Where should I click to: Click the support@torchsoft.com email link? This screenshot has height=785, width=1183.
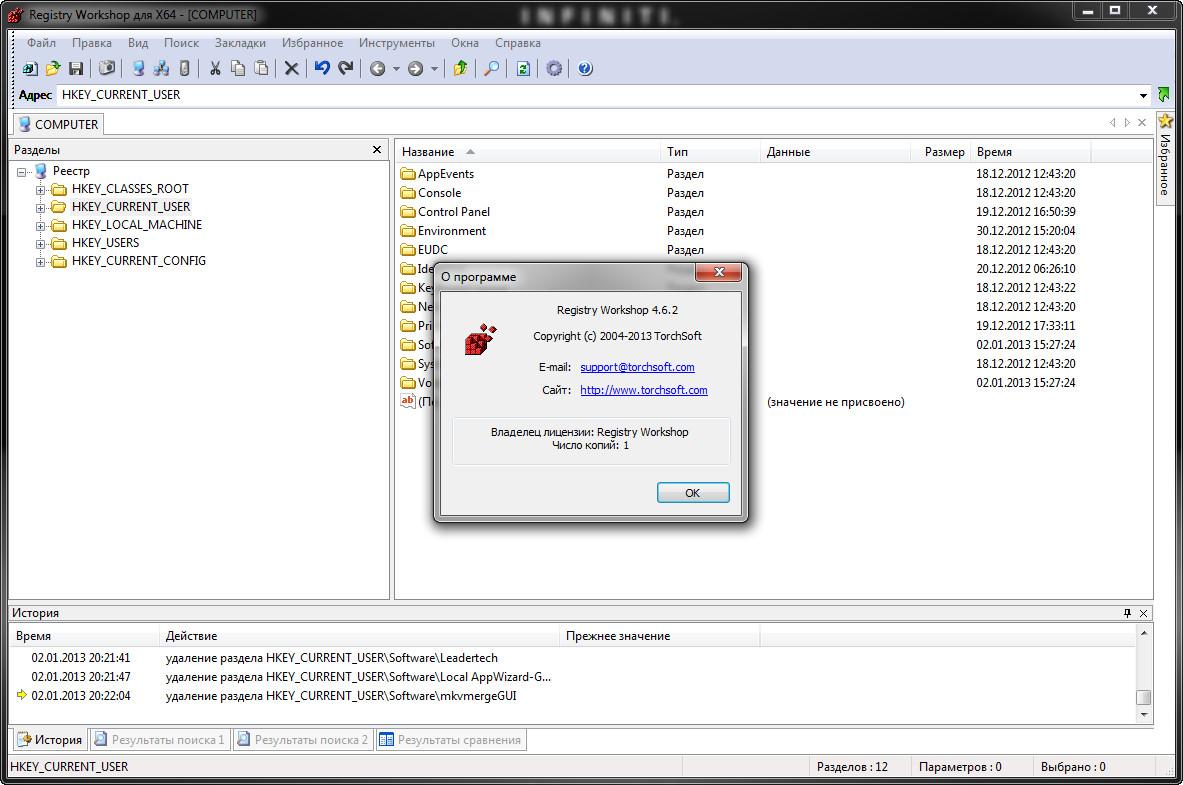tap(638, 368)
